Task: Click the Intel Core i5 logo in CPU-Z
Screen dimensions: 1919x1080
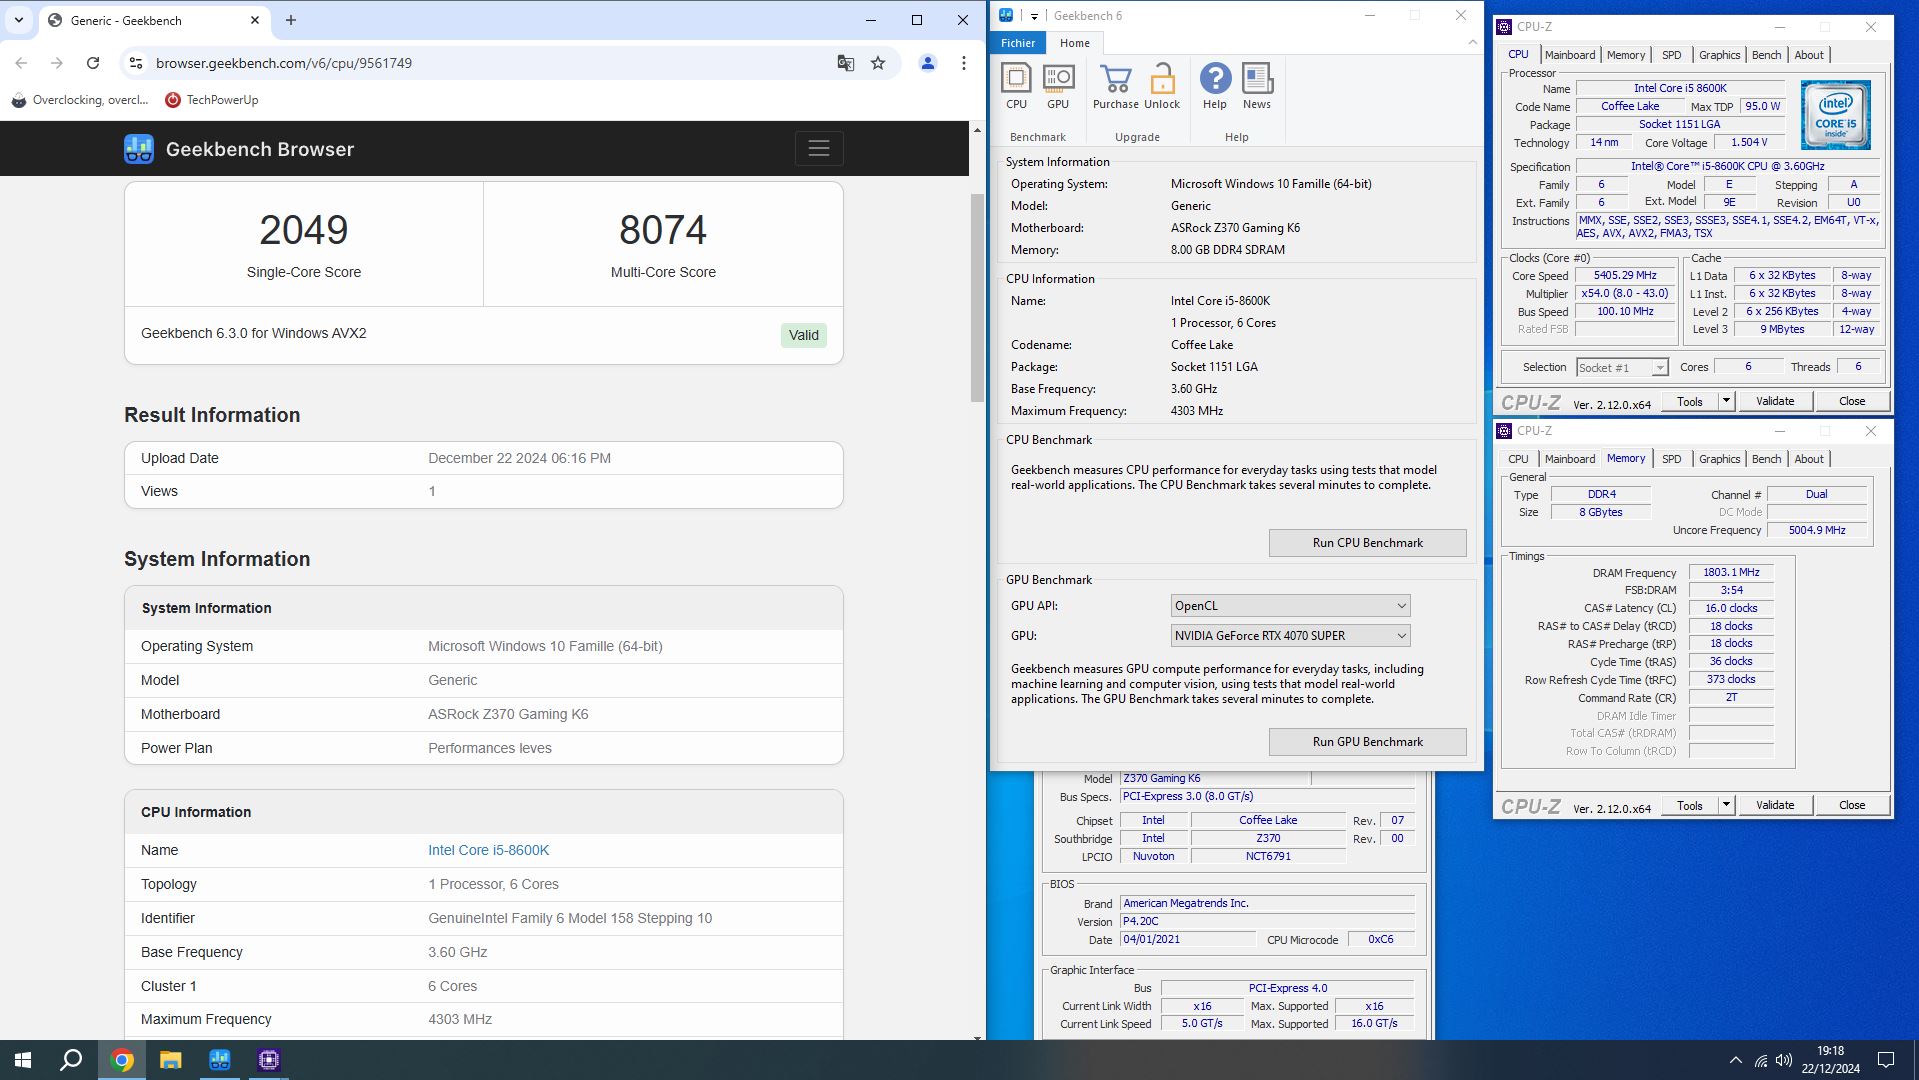Action: point(1835,116)
